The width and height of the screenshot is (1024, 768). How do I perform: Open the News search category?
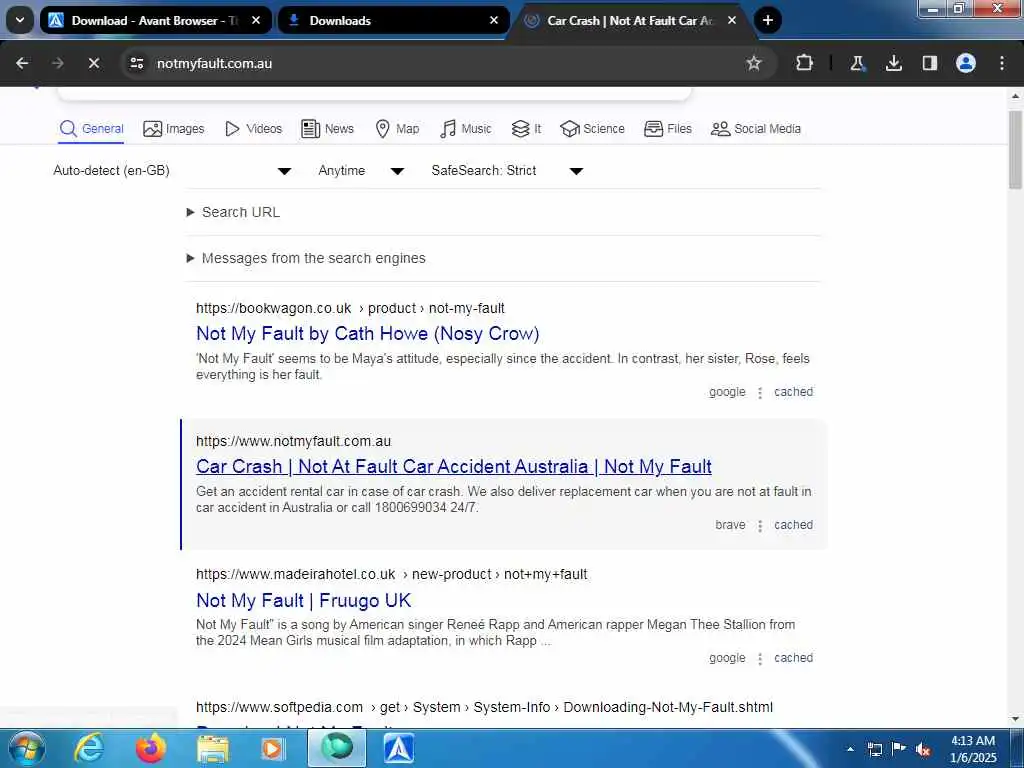(x=327, y=129)
